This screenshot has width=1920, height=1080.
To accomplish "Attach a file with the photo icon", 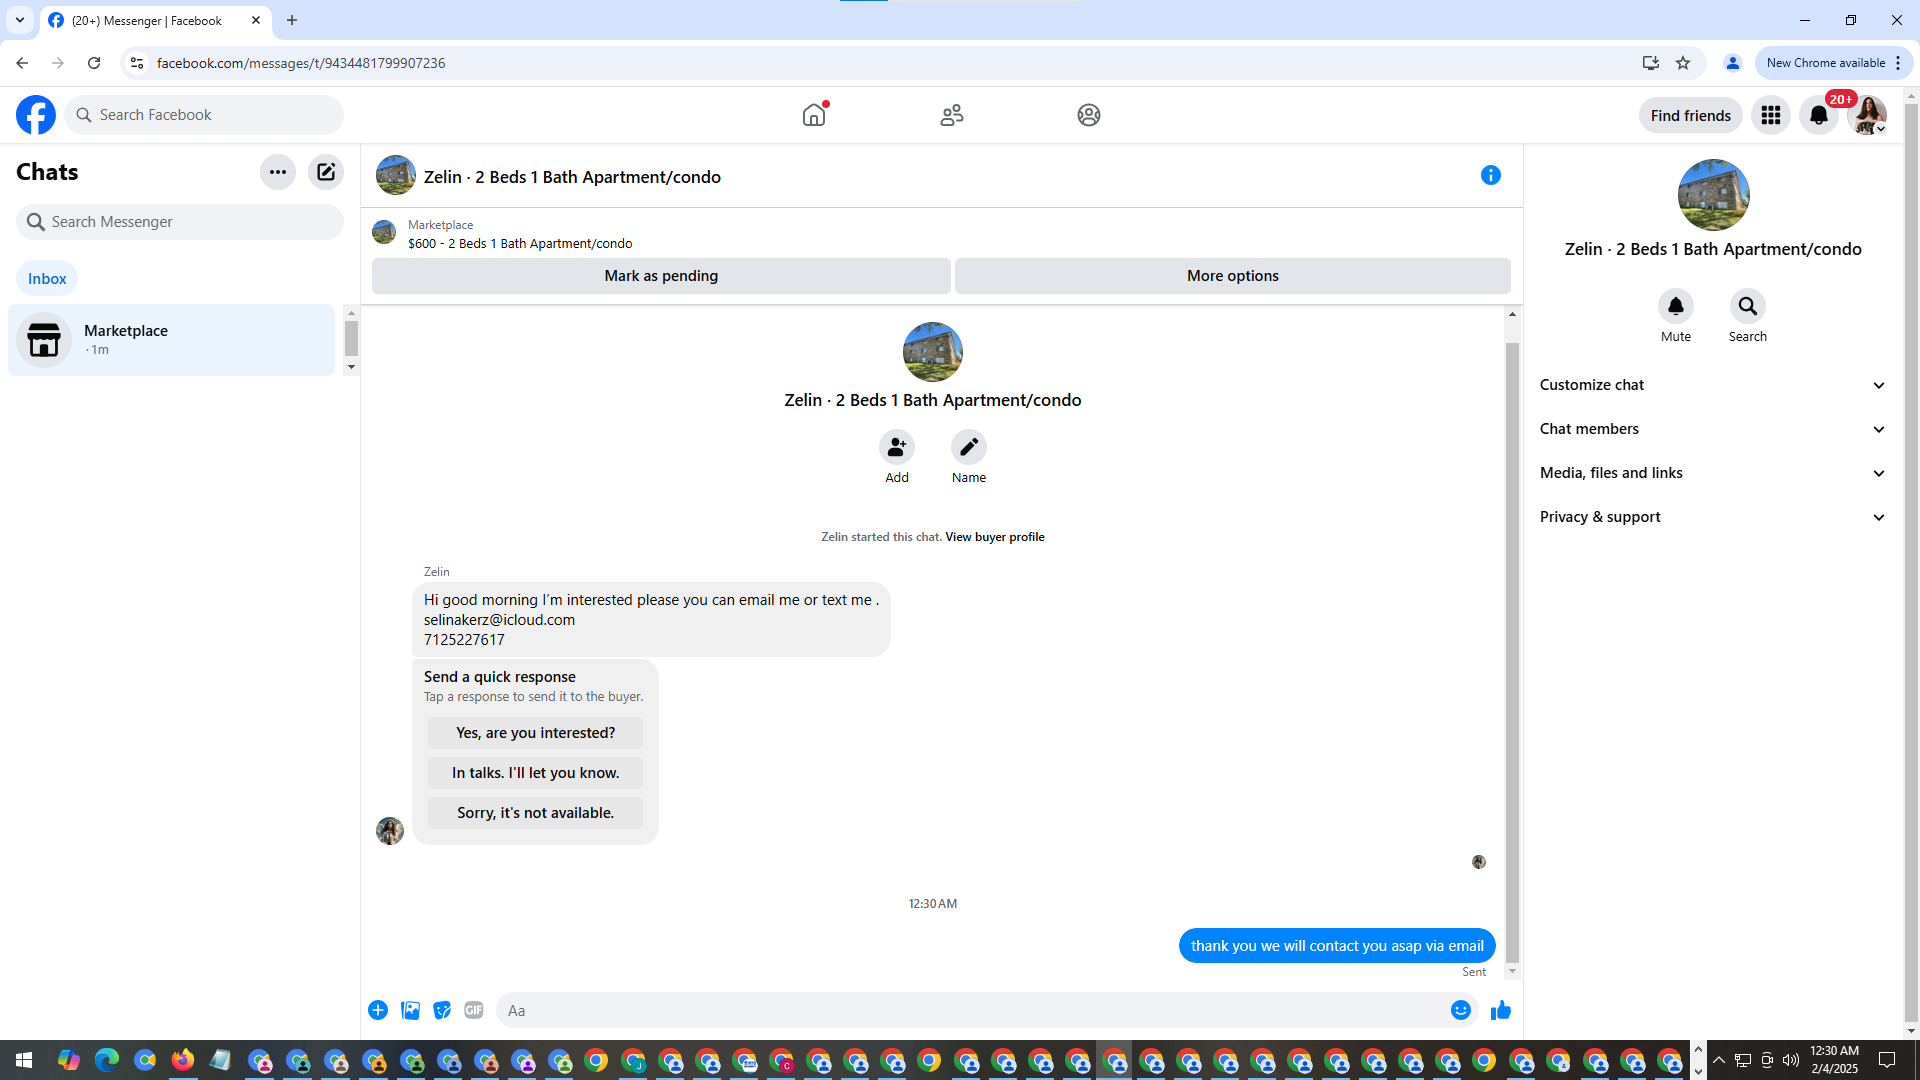I will coord(410,1010).
